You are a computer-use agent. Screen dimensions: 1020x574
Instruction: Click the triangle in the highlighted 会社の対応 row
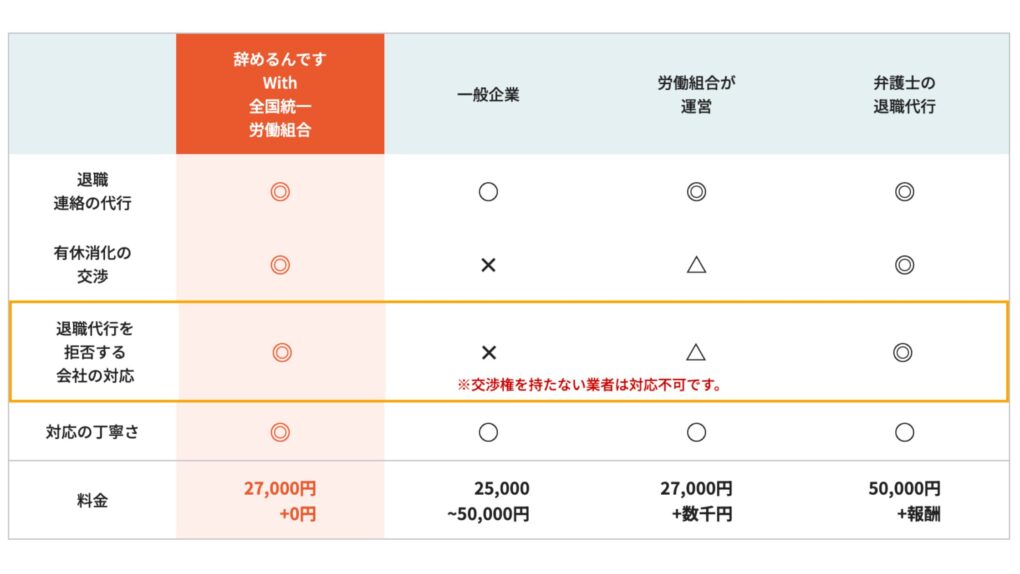point(696,352)
